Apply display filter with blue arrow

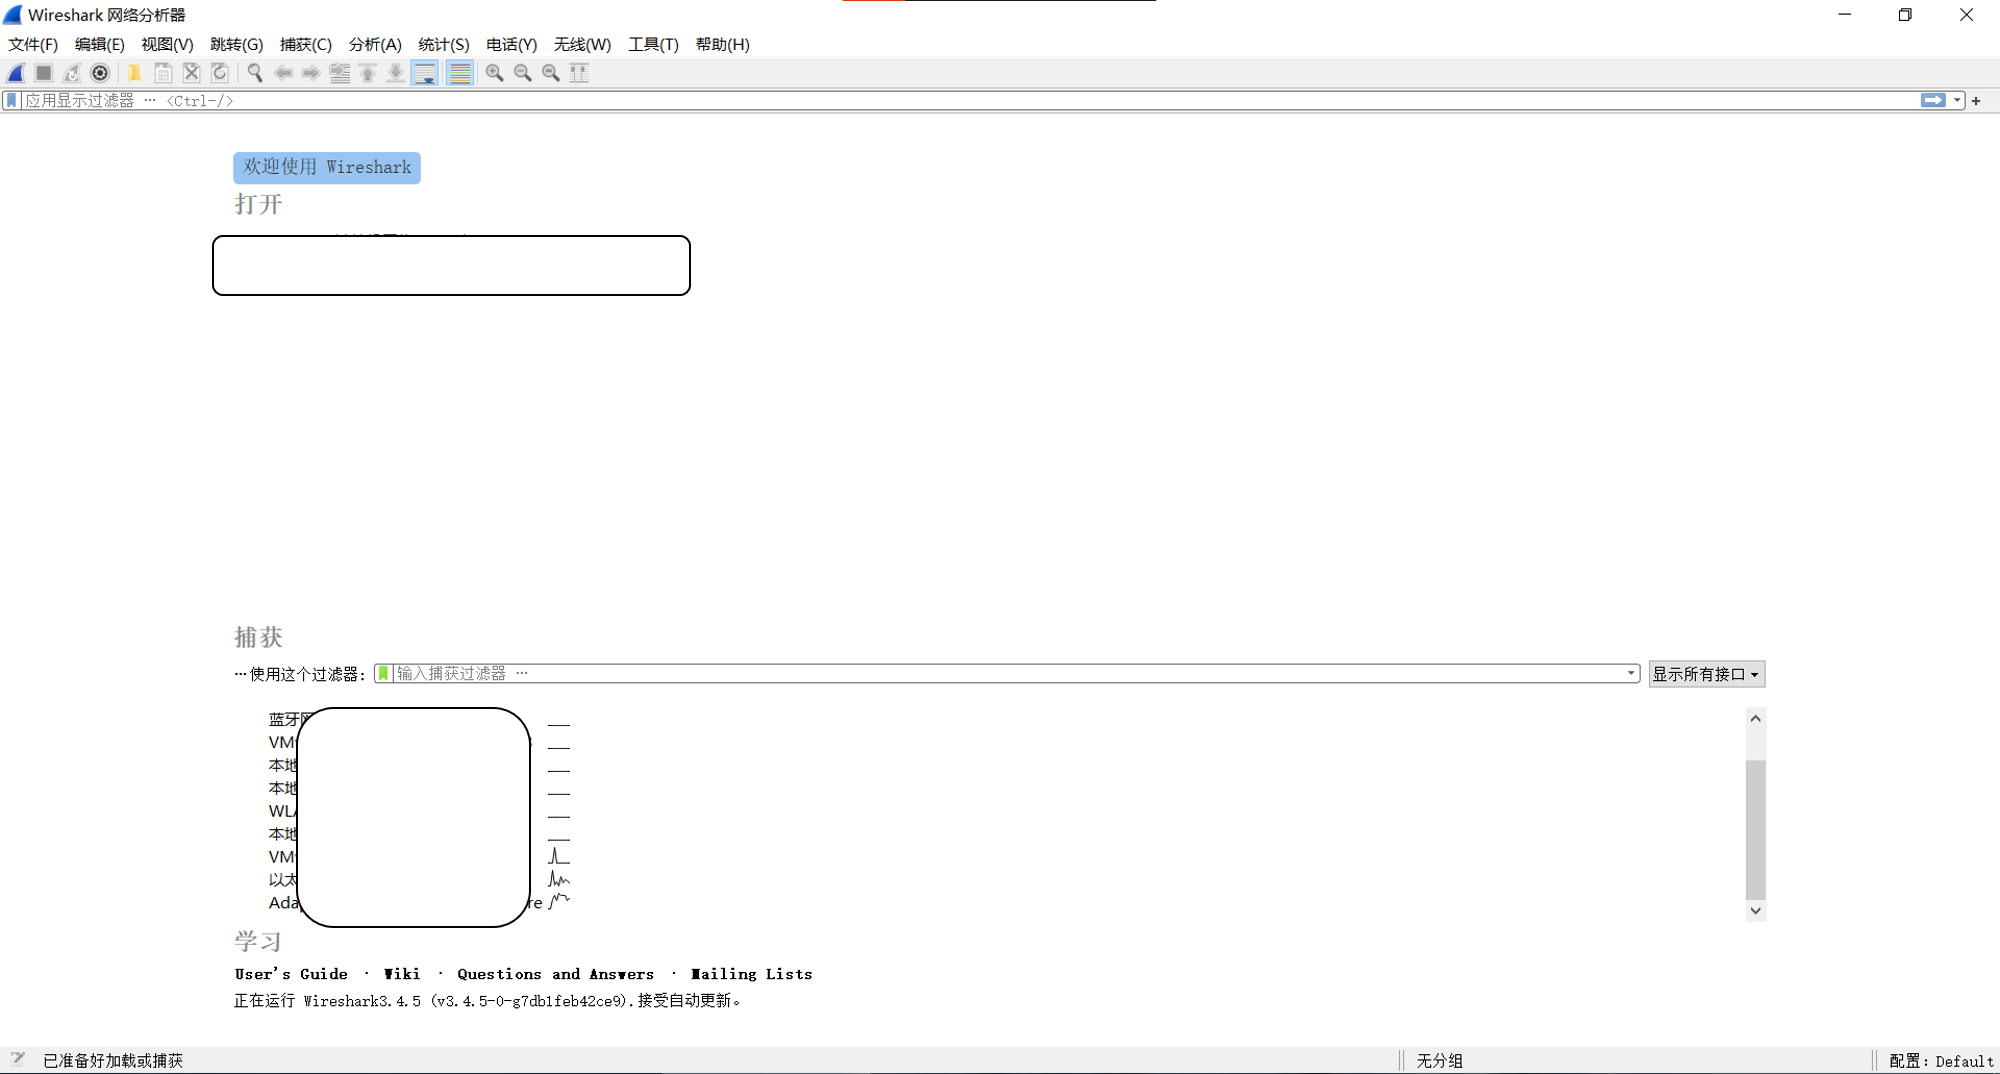click(1933, 101)
